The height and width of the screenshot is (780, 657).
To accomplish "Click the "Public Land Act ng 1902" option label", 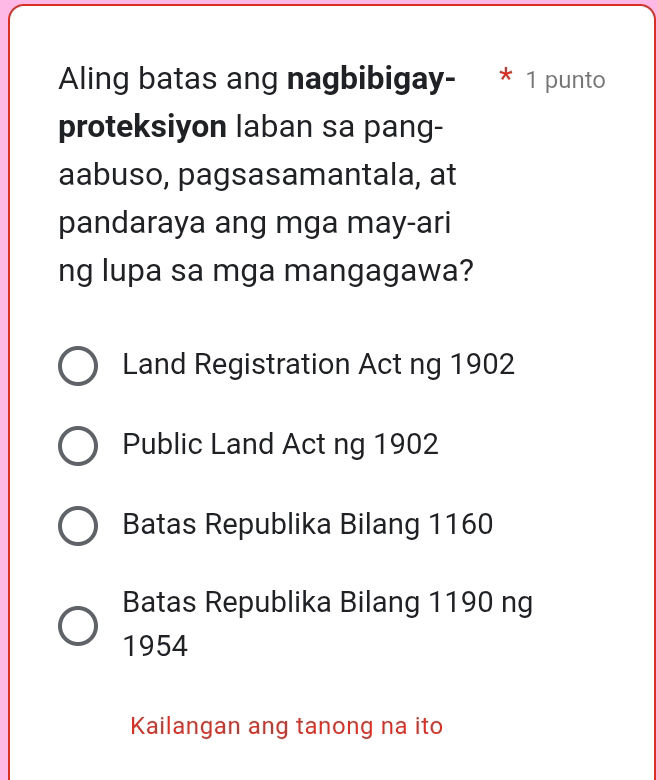I will click(280, 445).
